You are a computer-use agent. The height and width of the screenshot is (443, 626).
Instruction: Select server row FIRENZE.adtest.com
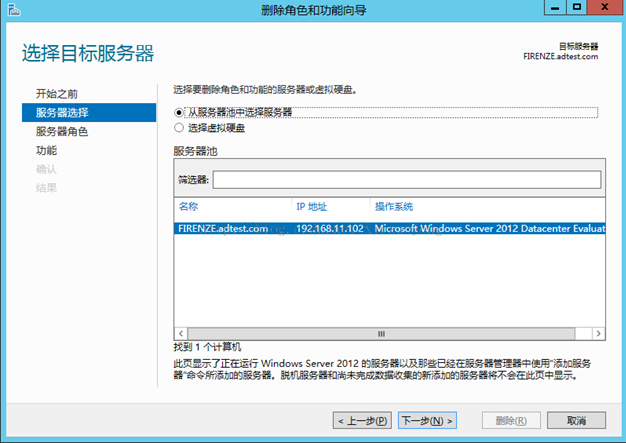390,229
